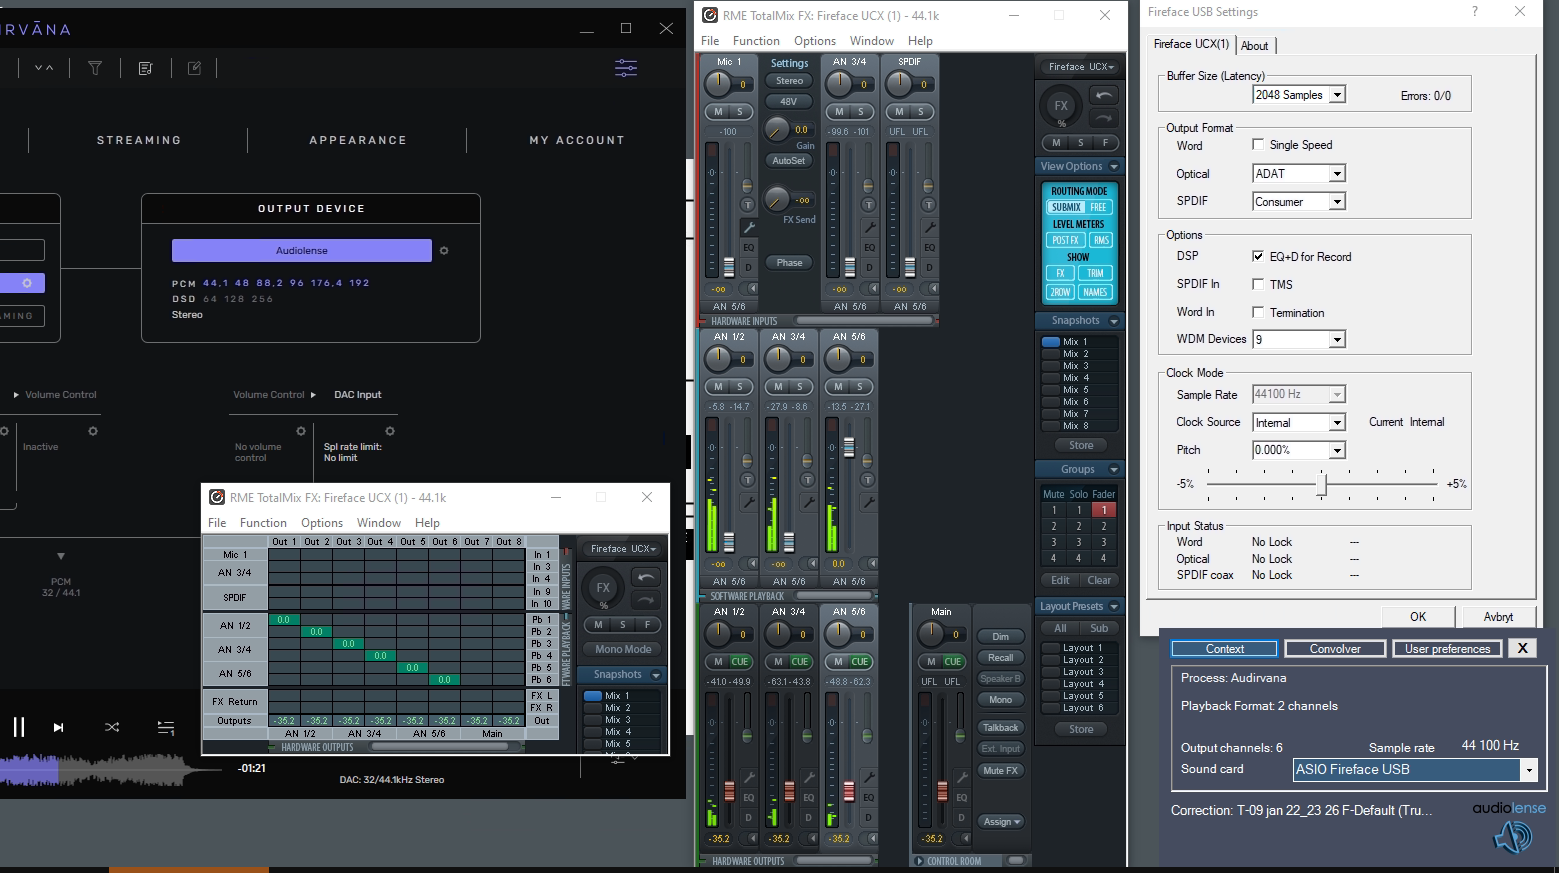Open the wrench settings on Main control room channel

point(961,777)
